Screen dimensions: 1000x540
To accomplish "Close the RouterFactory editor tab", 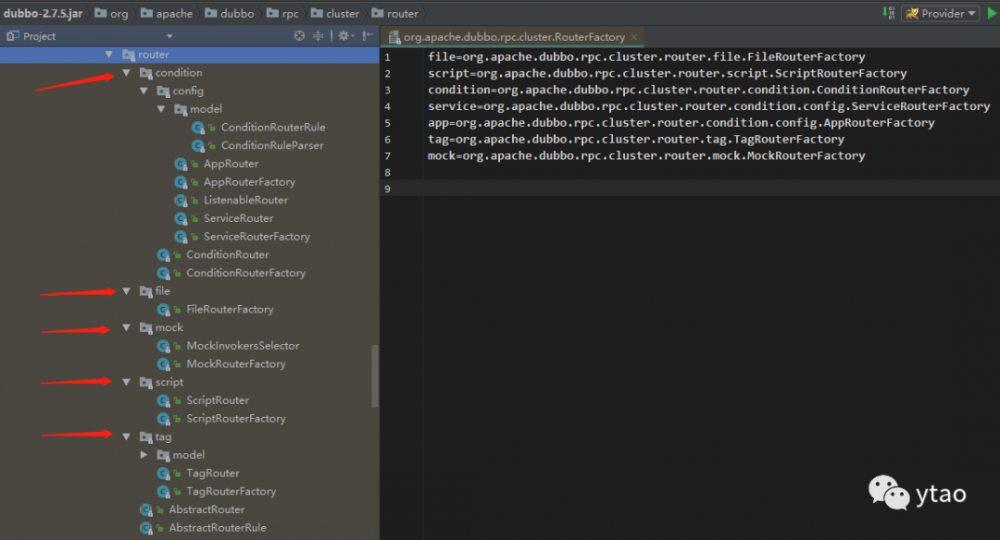I will [634, 37].
